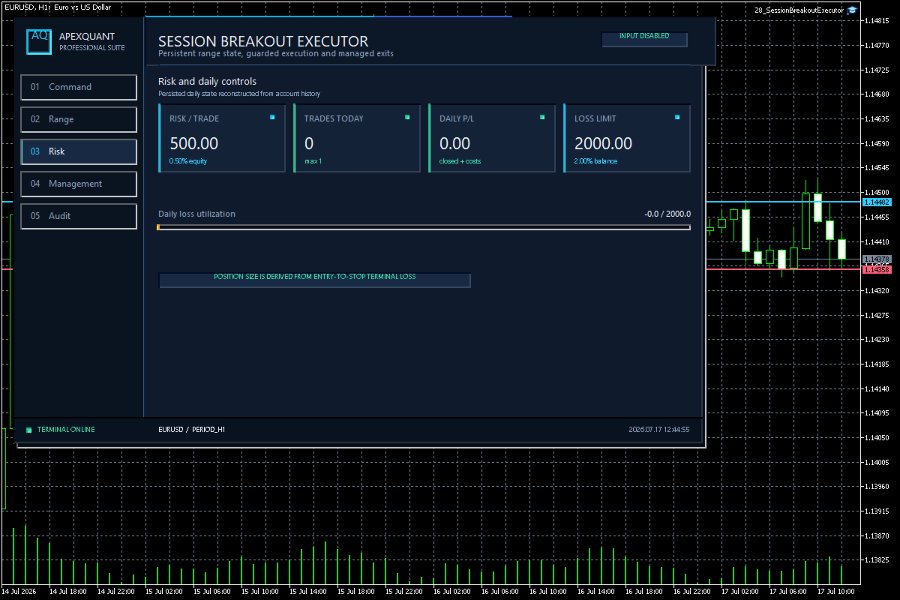The image size is (900, 600).
Task: Click the 2.00% balance text
Action: (595, 161)
